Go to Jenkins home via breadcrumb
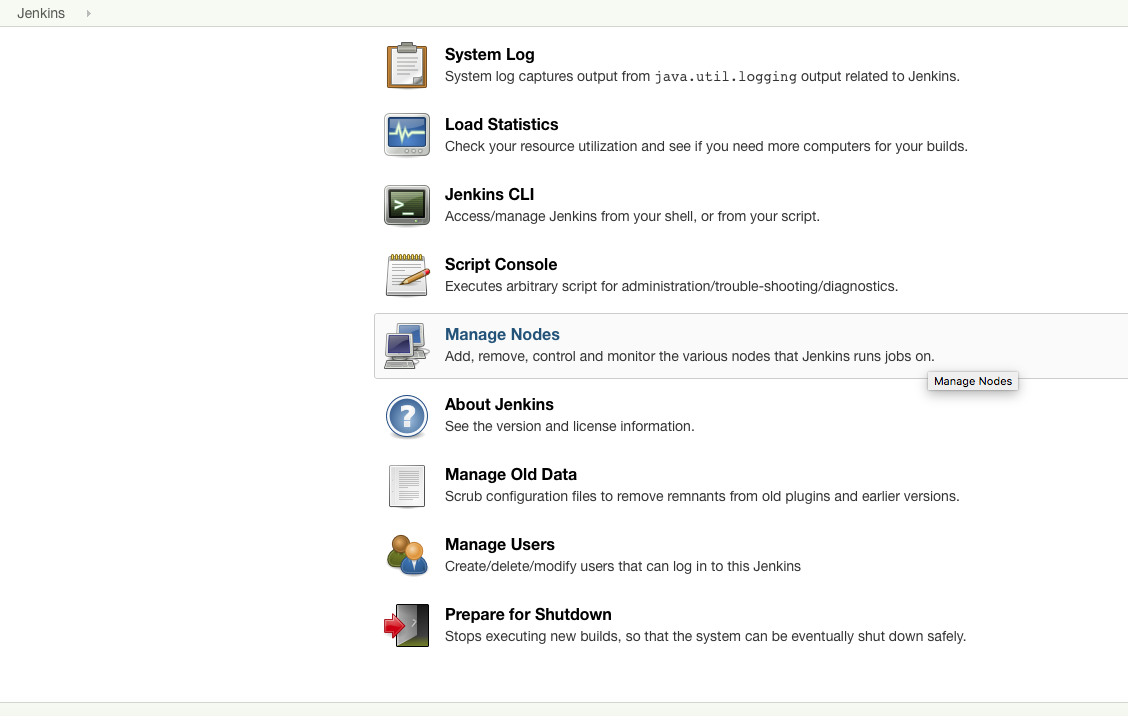 click(x=41, y=13)
